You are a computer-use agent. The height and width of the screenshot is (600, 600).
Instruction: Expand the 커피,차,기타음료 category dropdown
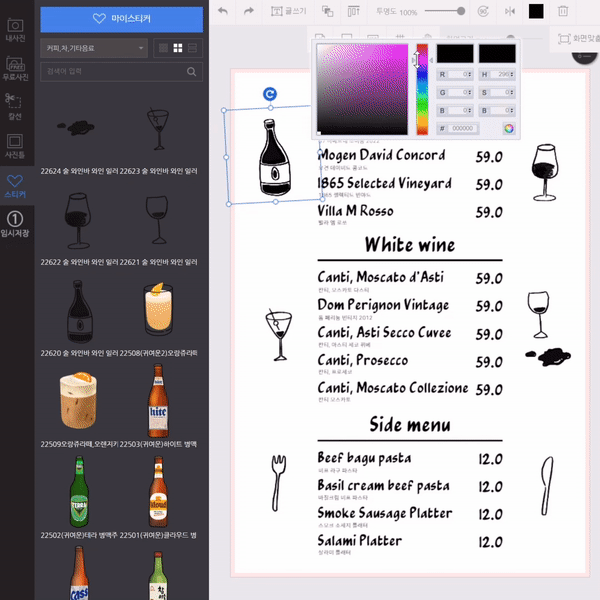point(94,48)
